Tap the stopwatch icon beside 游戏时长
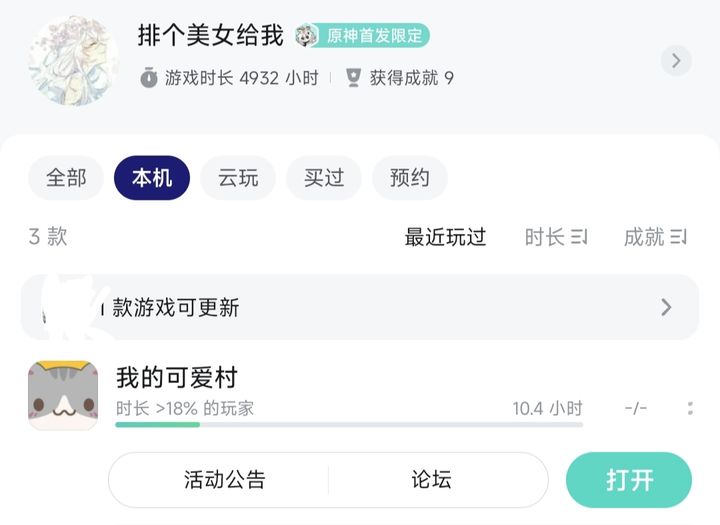Viewport: 720px width, 525px height. point(149,78)
